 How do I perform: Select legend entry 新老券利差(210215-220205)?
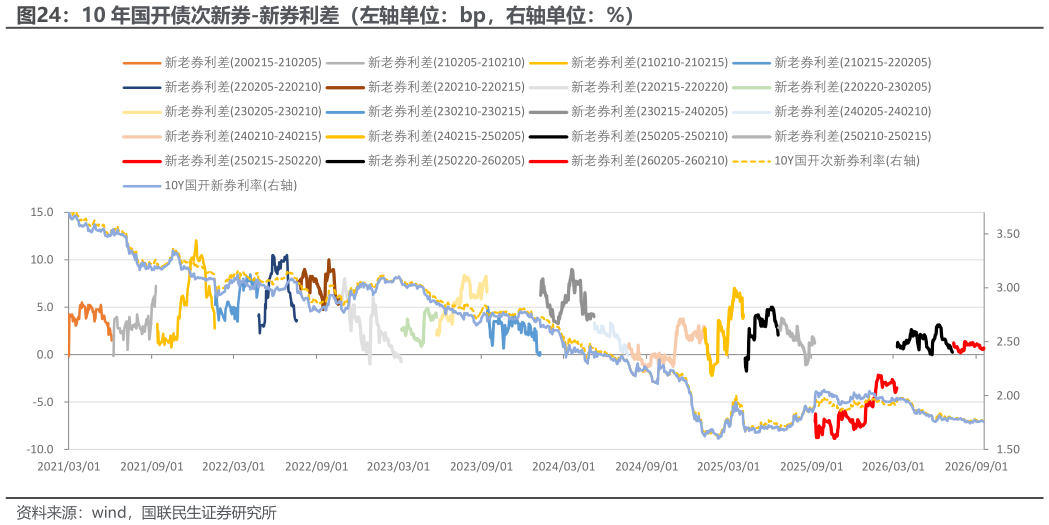[832, 62]
